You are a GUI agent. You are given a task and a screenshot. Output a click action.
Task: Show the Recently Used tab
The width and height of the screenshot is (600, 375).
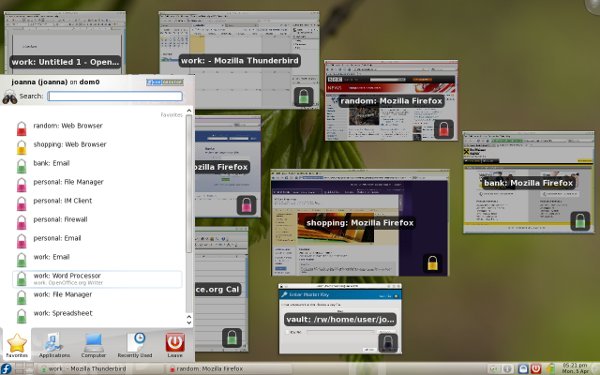coord(135,345)
